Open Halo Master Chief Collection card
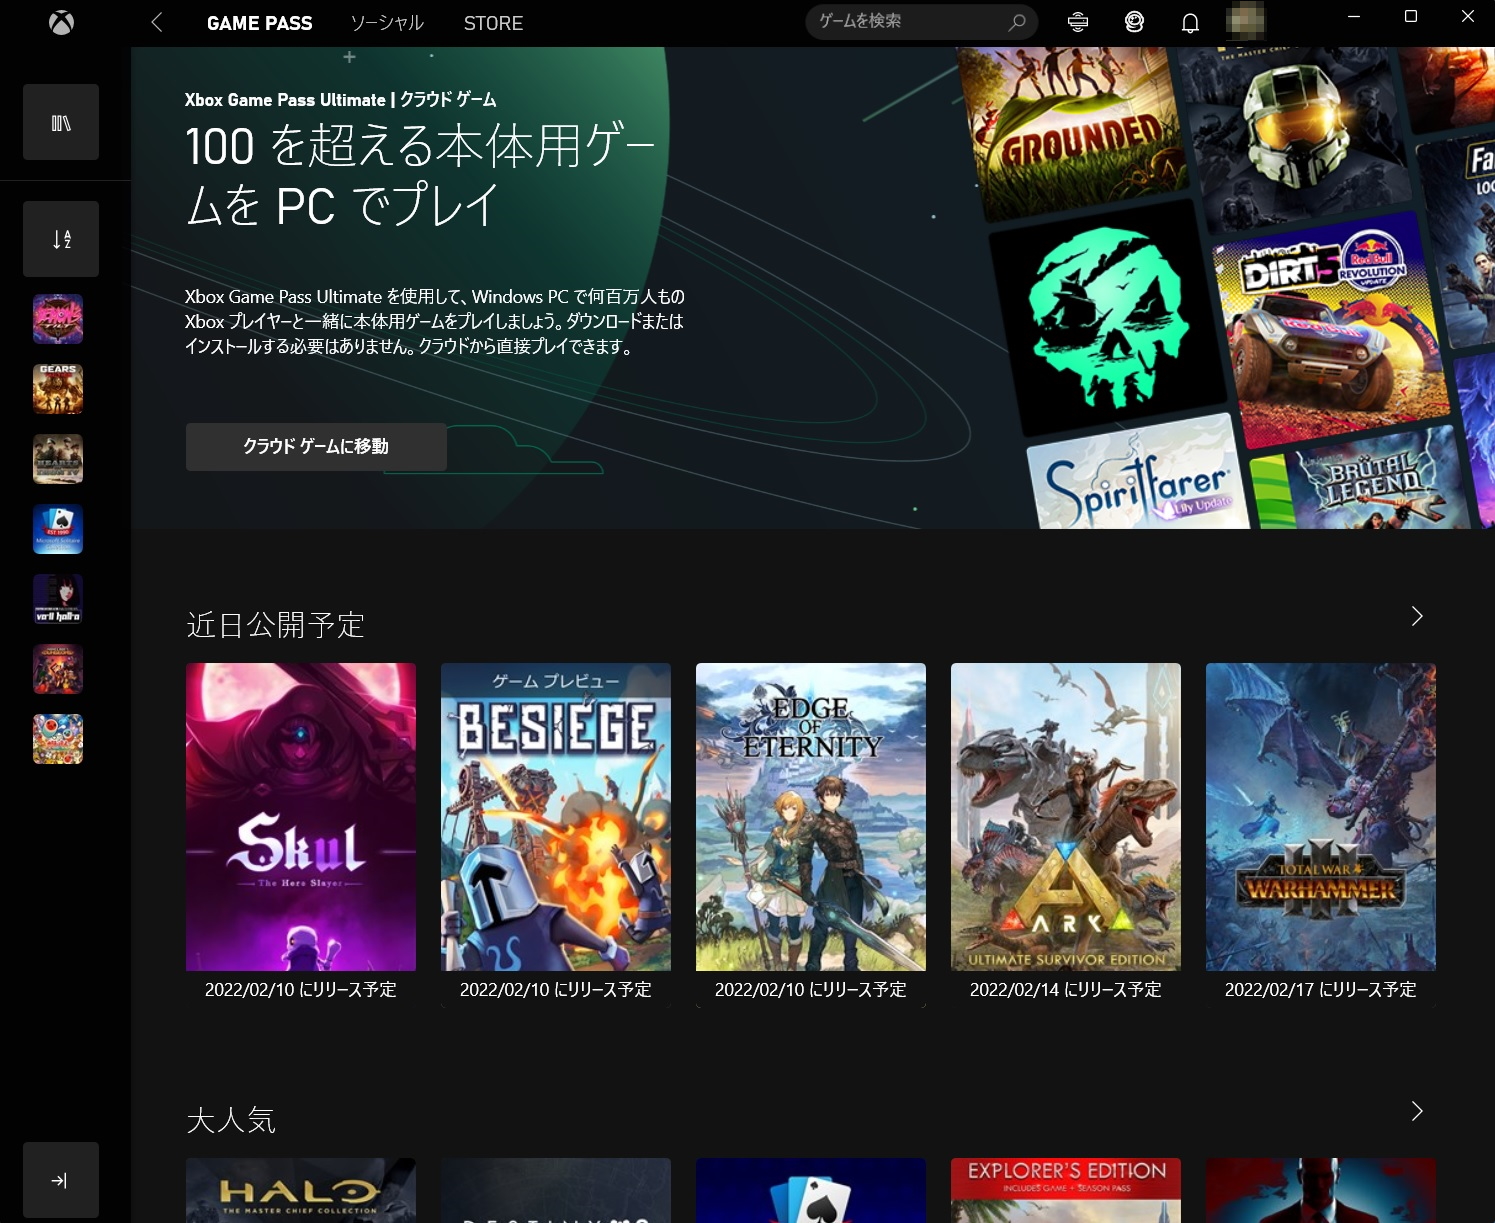 pyautogui.click(x=301, y=1190)
